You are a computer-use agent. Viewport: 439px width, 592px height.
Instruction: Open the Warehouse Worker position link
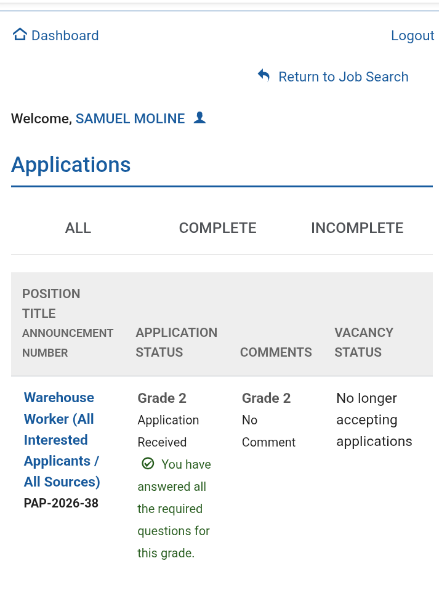tap(62, 440)
